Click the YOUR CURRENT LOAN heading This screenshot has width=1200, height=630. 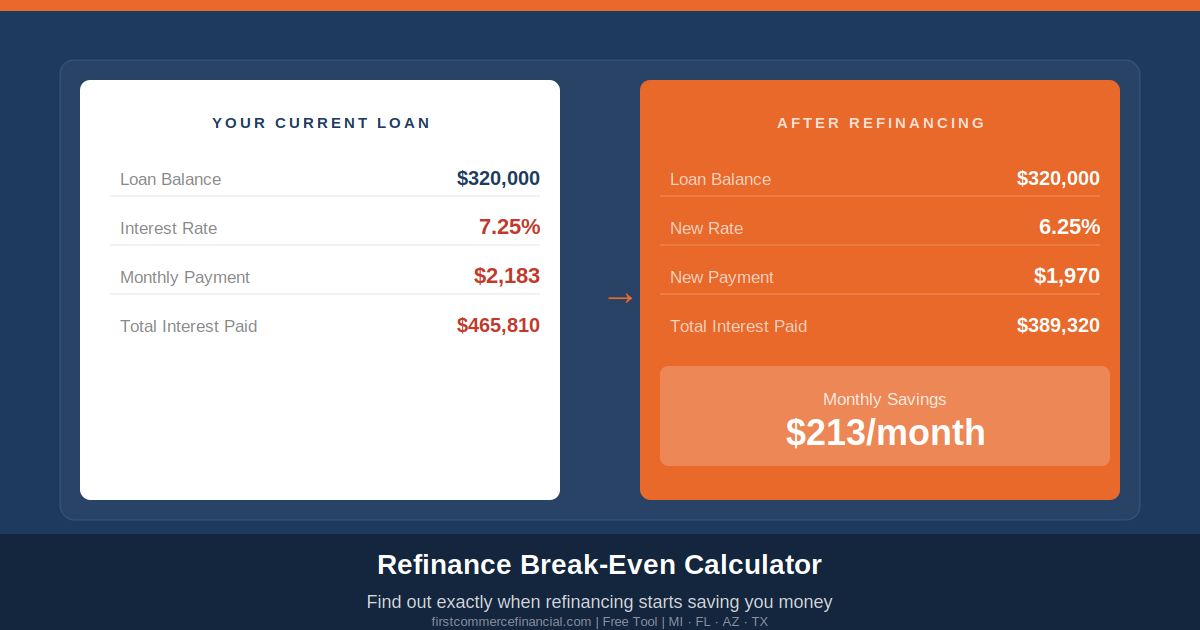[x=321, y=123]
